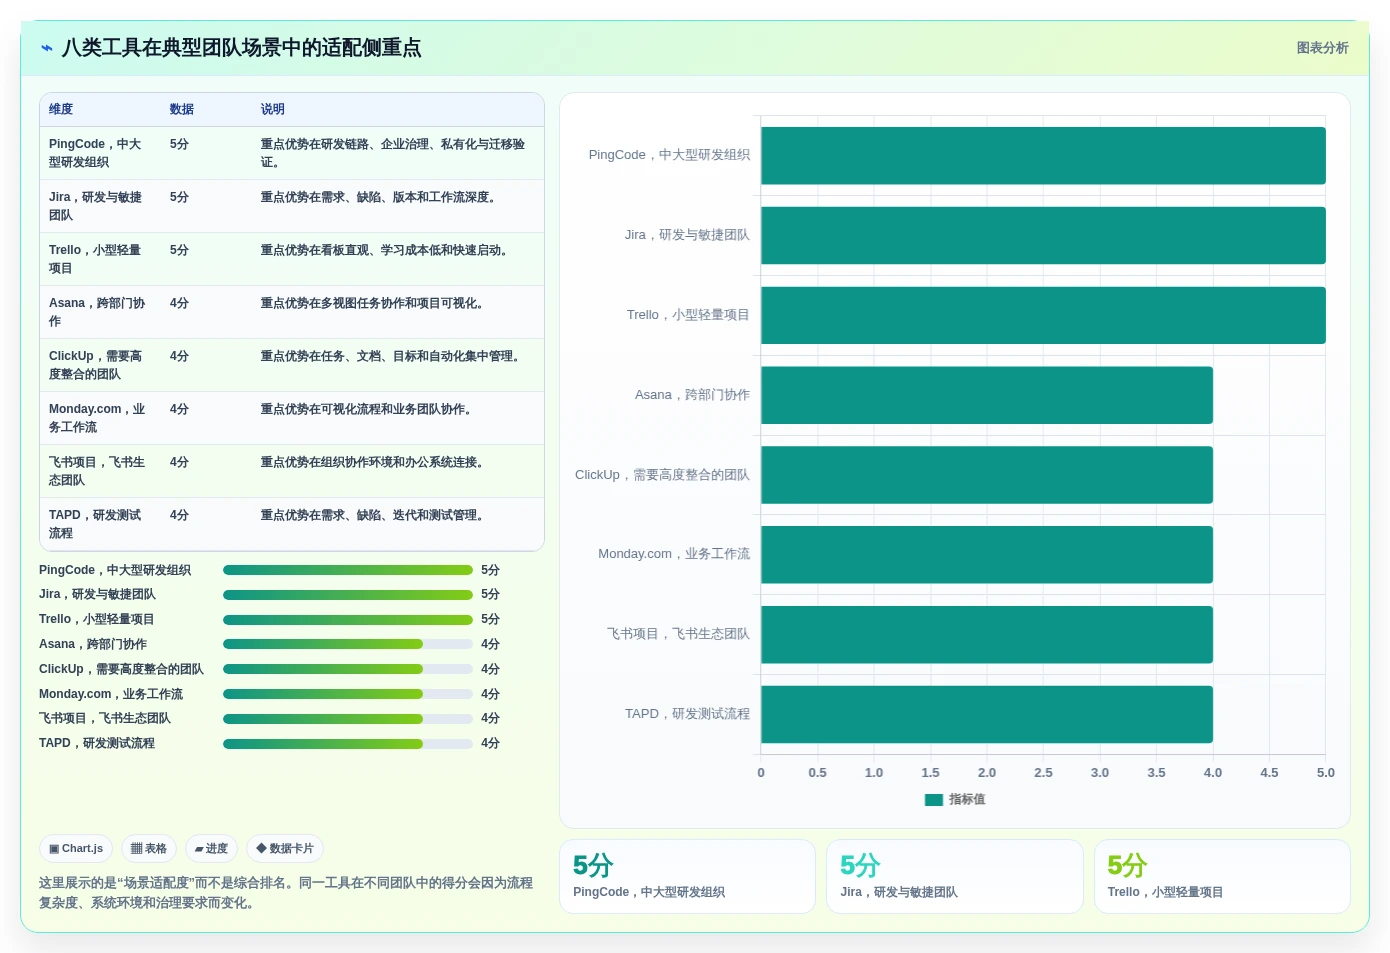This screenshot has height=953, width=1390.
Task: Click the Asana progress bar
Action: (x=348, y=644)
